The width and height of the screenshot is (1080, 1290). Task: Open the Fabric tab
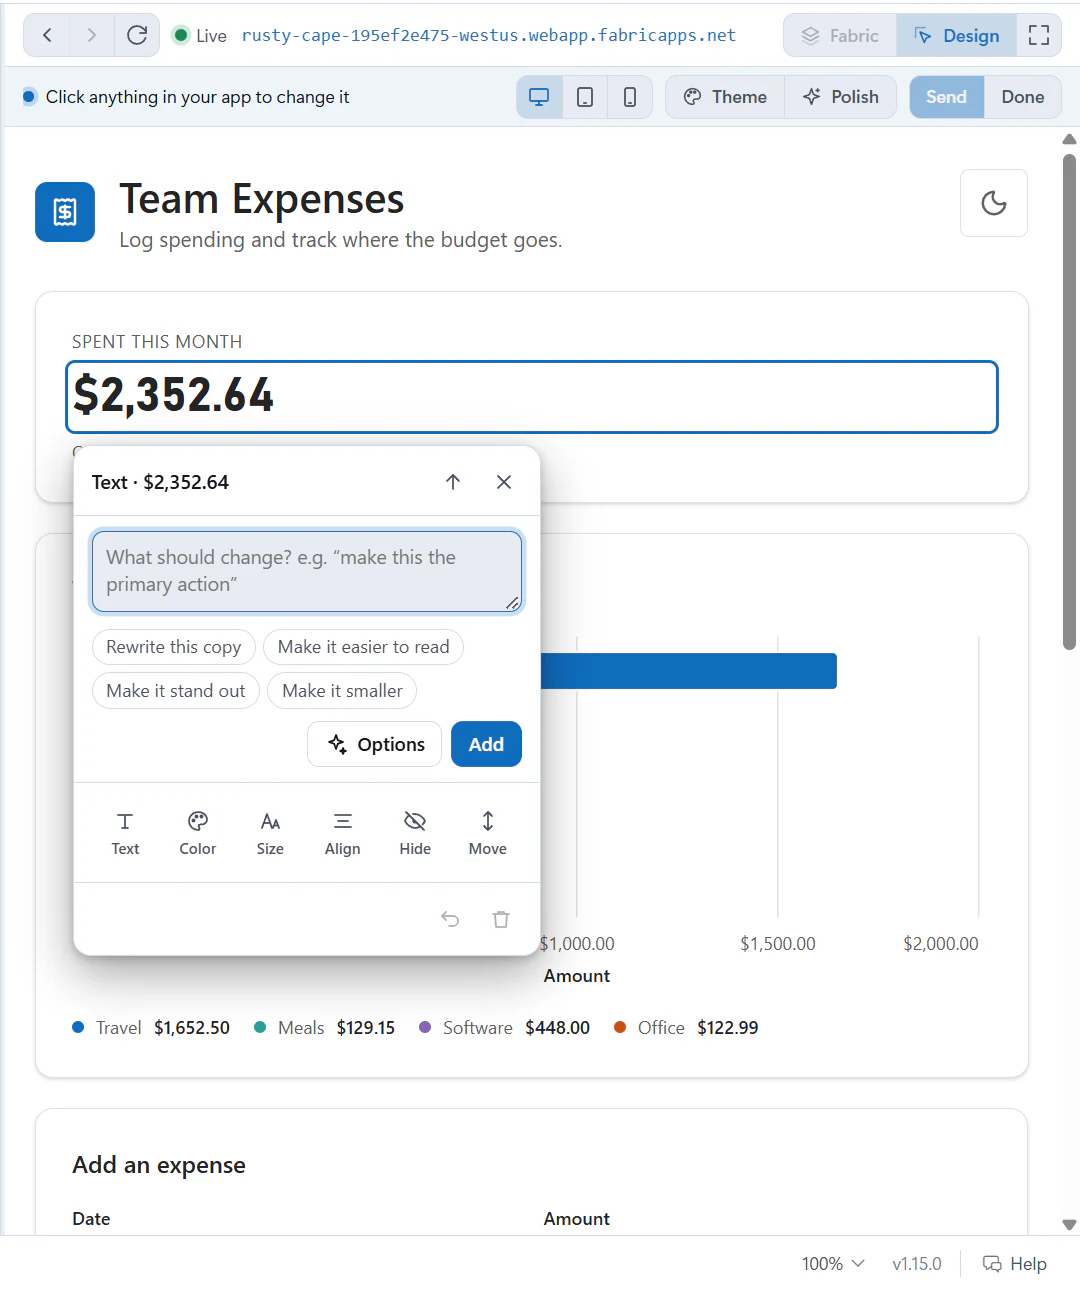point(840,35)
